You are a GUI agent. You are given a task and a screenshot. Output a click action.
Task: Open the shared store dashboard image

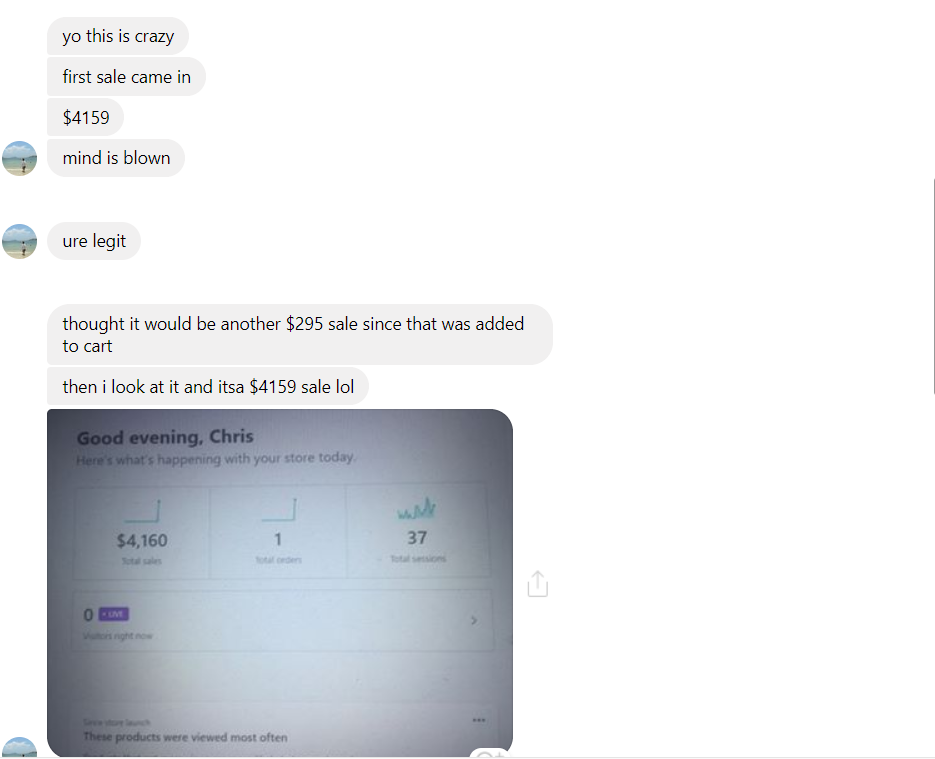coord(280,583)
